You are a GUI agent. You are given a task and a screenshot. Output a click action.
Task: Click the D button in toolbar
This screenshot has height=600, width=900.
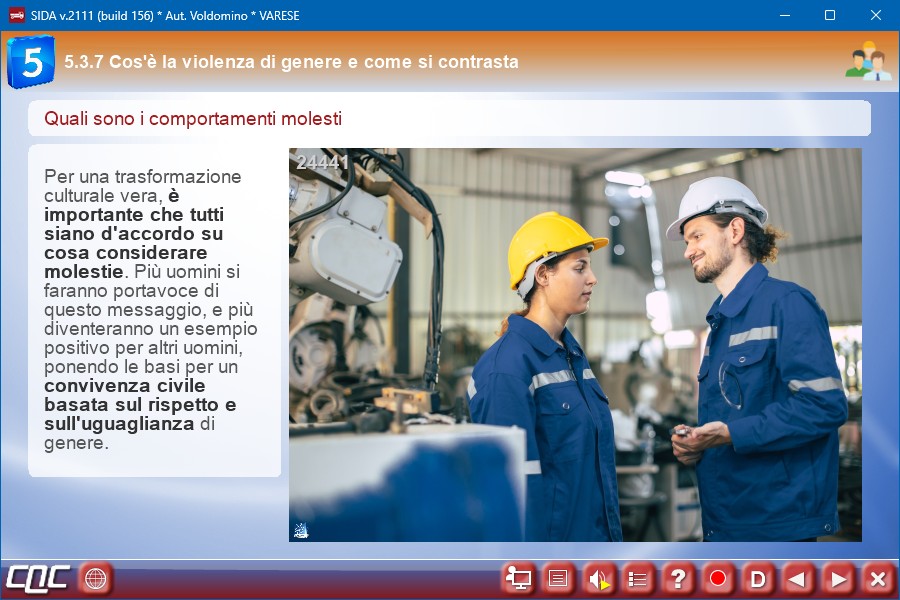click(x=758, y=578)
